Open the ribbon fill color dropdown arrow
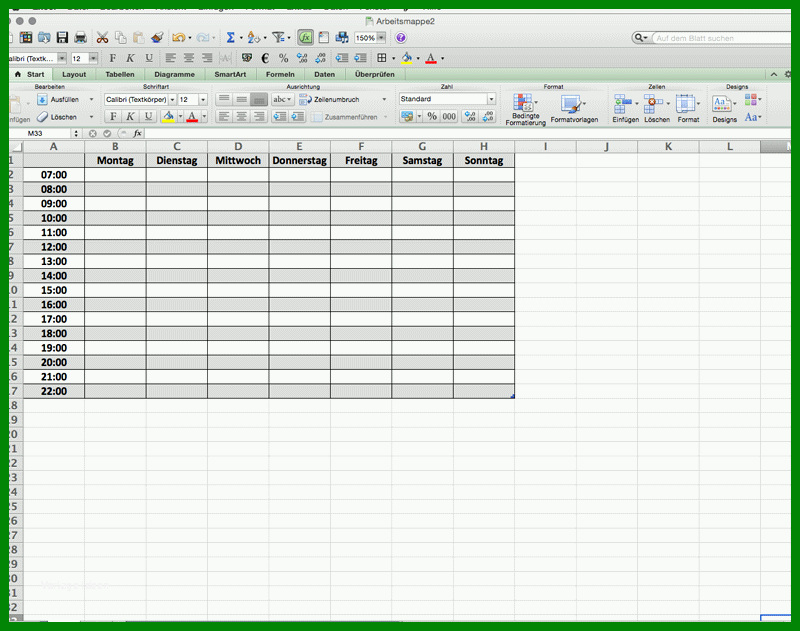Screen dimensions: 800x631 pos(180,117)
